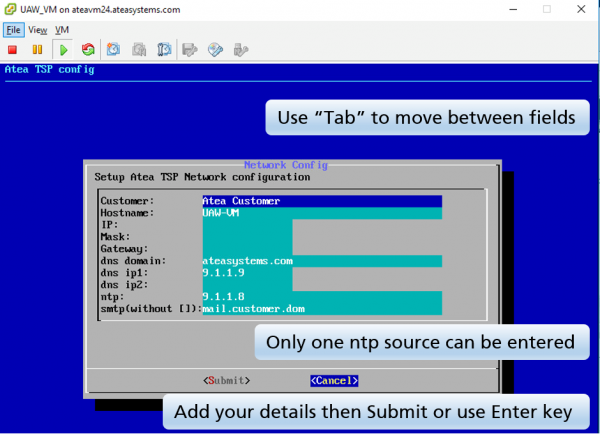
Task: Activate the Submit button
Action: coord(227,380)
